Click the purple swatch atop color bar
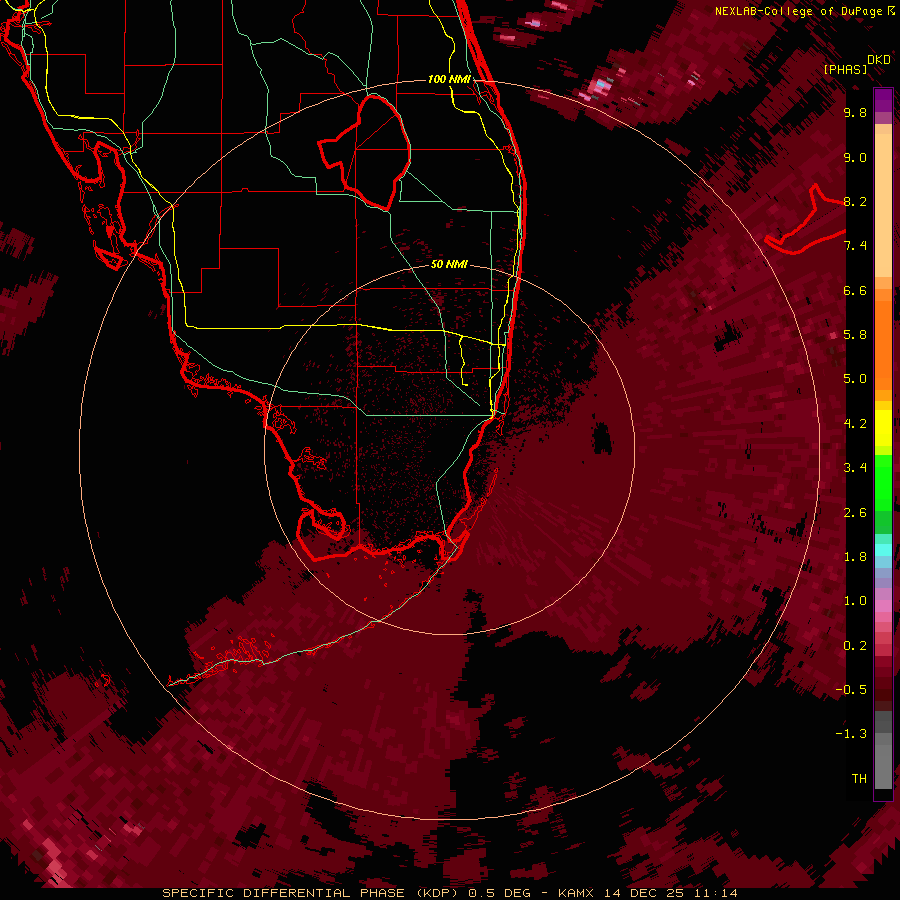900x900 pixels. tap(883, 100)
